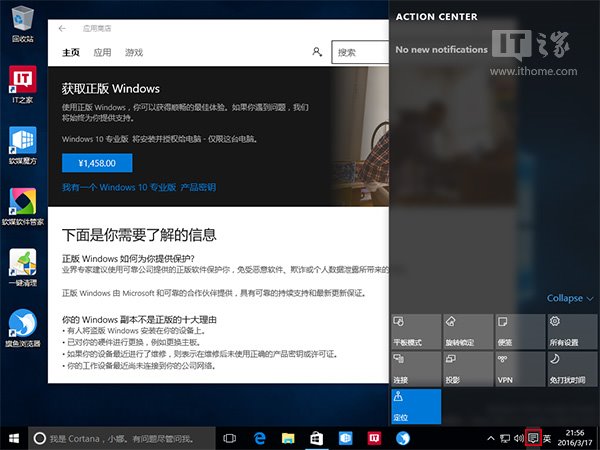Screen dimensions: 600x450
Task: Click '正版 Windows 如何为你提供保护?' text
Action: click(x=128, y=258)
